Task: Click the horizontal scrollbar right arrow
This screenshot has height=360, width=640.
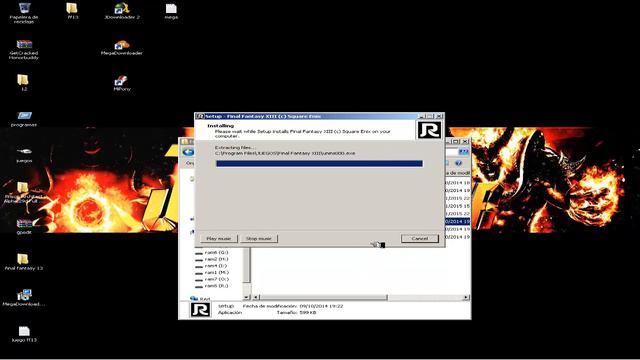Action: tap(466, 298)
